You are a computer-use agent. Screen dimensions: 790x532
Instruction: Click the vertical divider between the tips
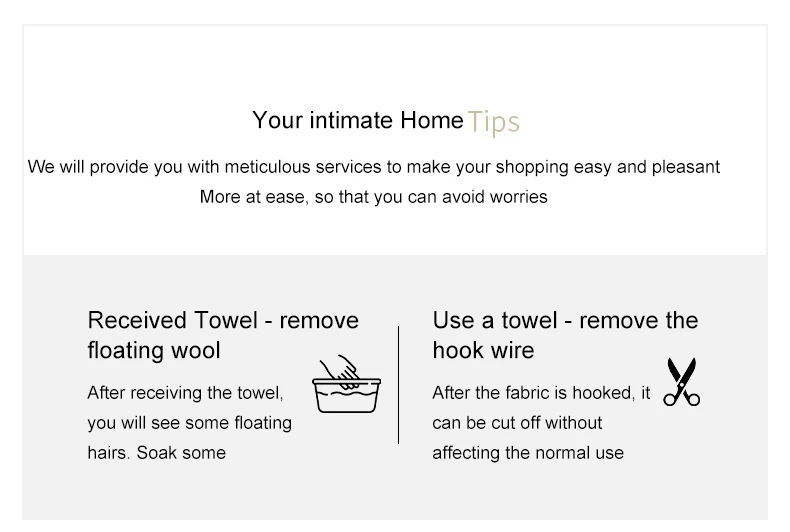pyautogui.click(x=398, y=385)
